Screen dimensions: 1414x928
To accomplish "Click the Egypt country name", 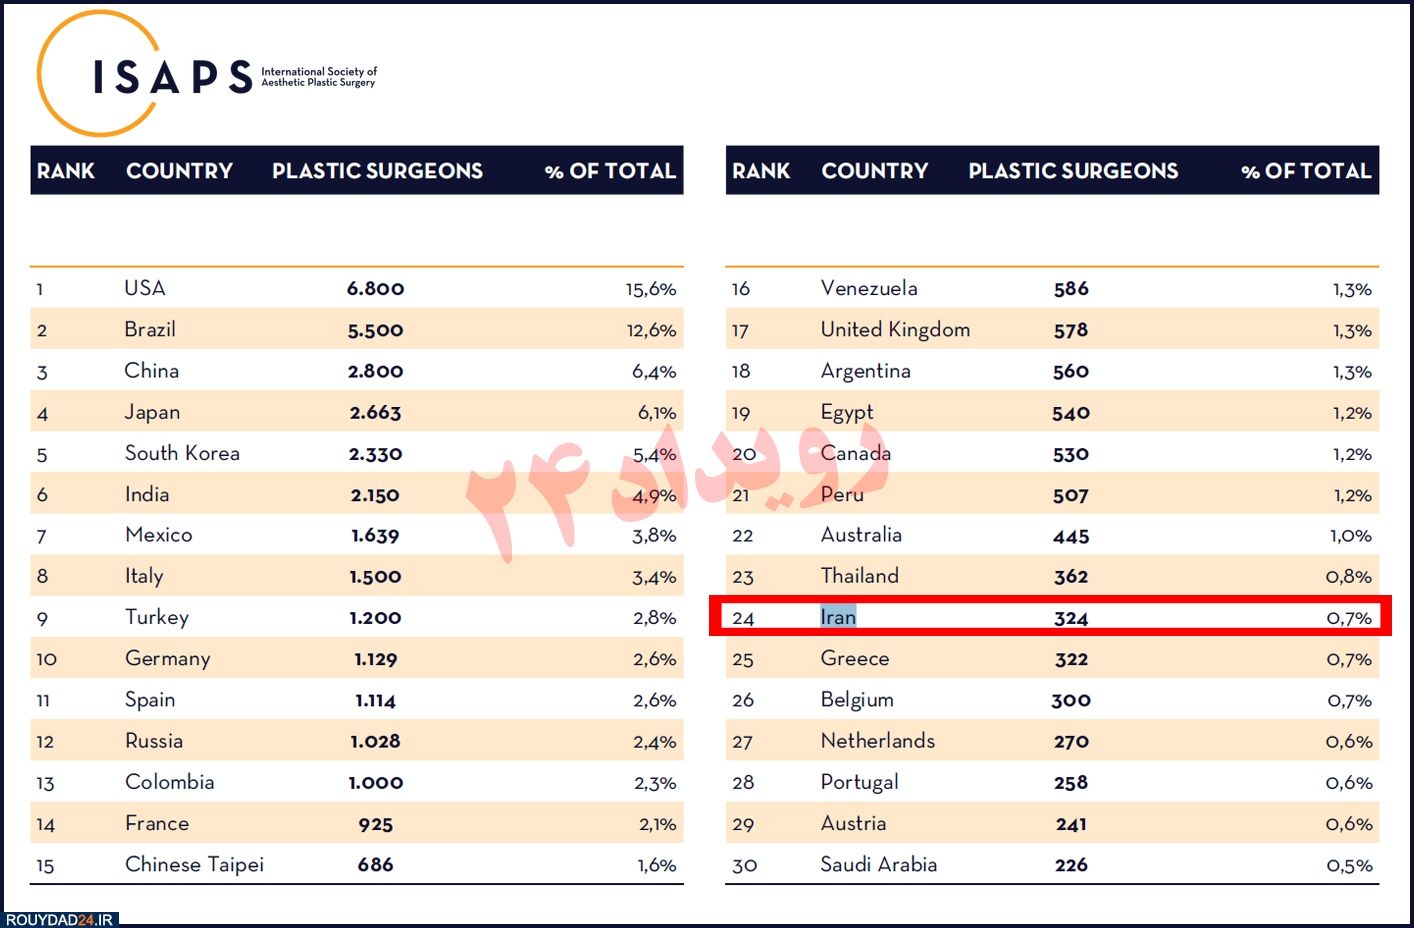I will pyautogui.click(x=847, y=412).
